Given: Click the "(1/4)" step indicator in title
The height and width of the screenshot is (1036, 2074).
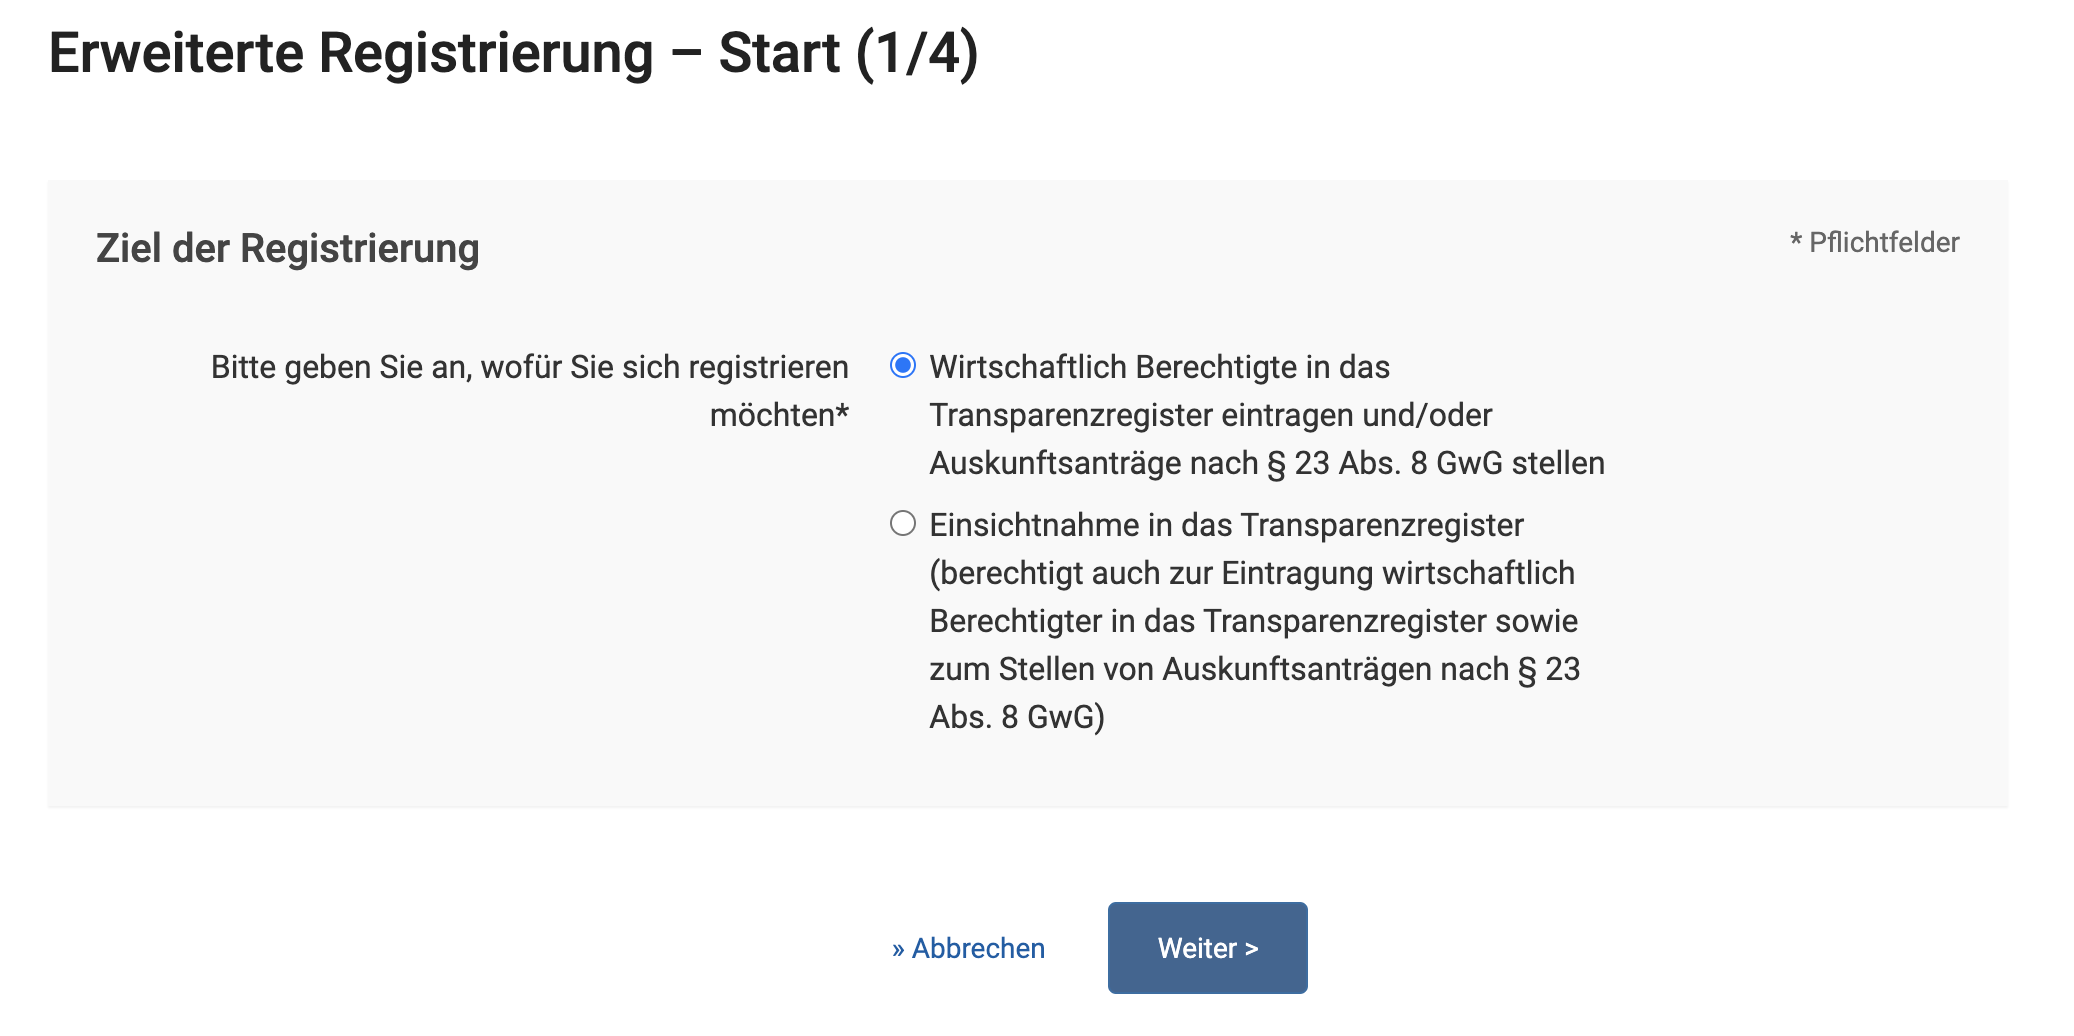Looking at the screenshot, I should click(x=917, y=53).
